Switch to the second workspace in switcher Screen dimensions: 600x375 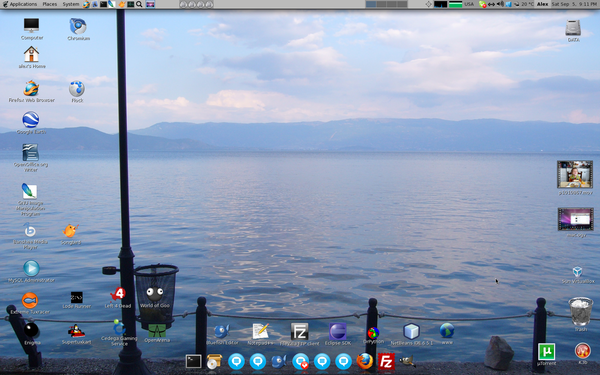381,4
